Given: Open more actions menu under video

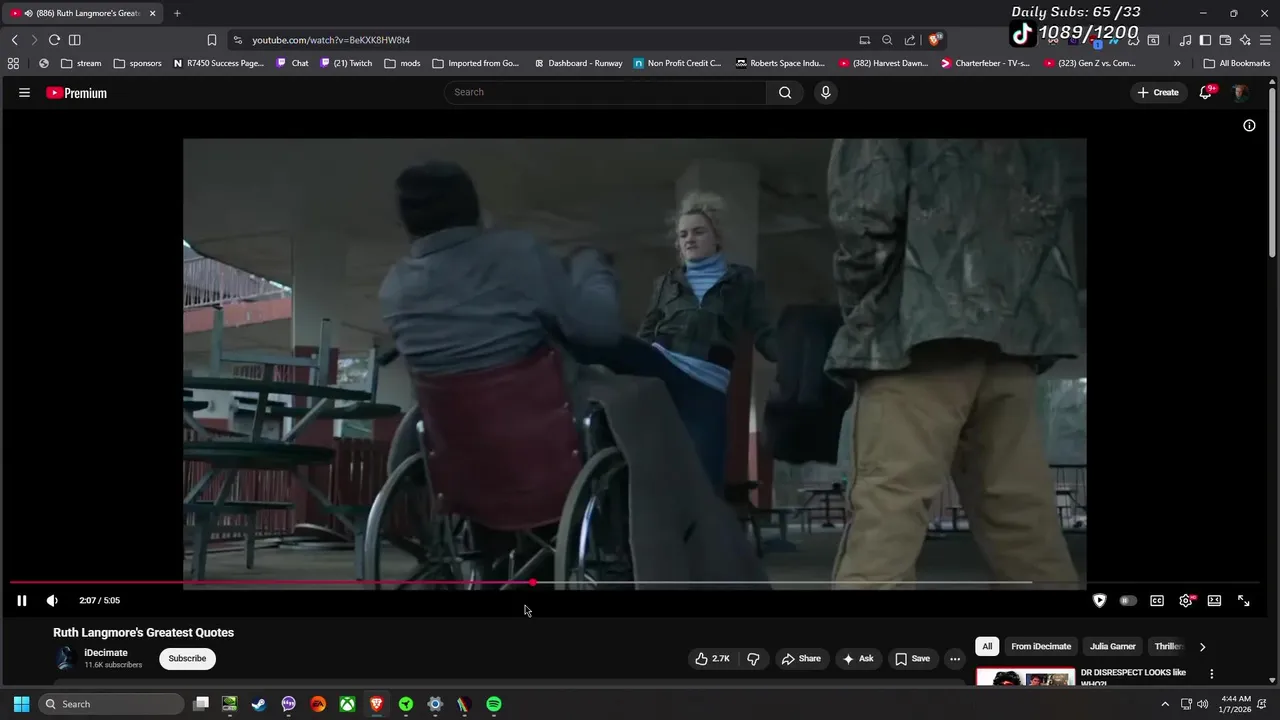Looking at the screenshot, I should pyautogui.click(x=955, y=659).
